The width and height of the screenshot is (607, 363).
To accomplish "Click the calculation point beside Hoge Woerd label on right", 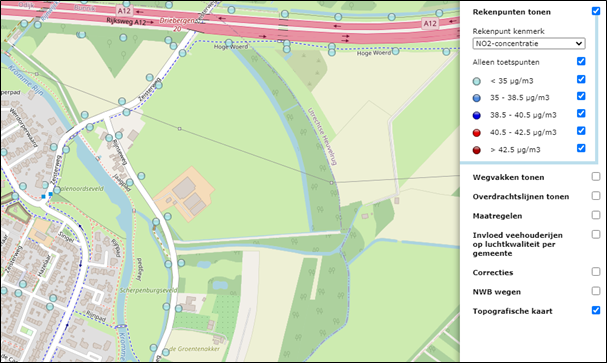I will [395, 51].
